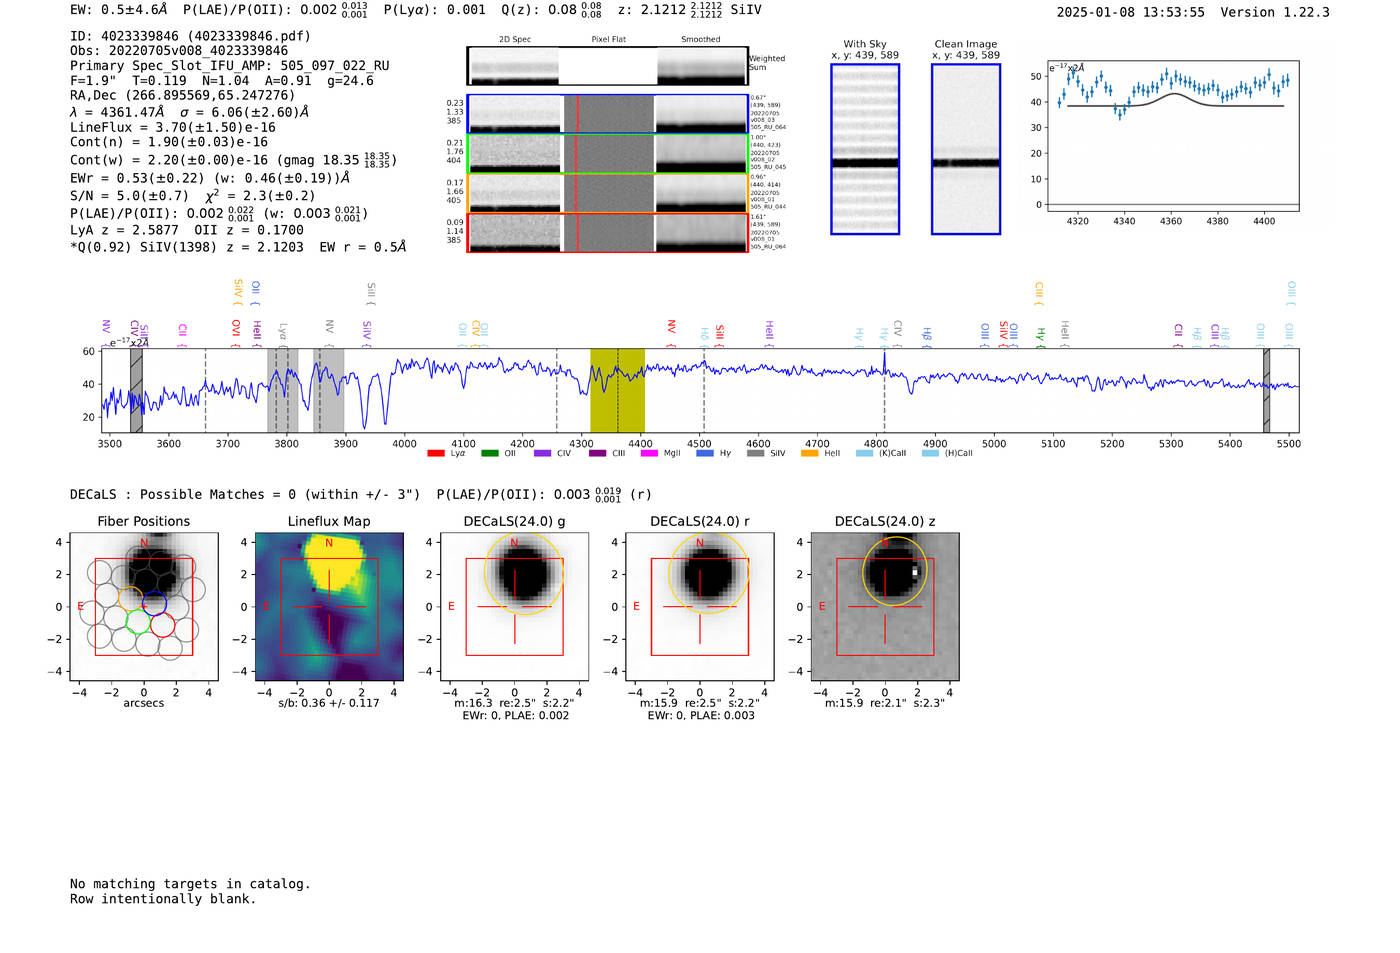
Task: Select the S/N = 5.0(±0.7) line
Action: tap(193, 196)
